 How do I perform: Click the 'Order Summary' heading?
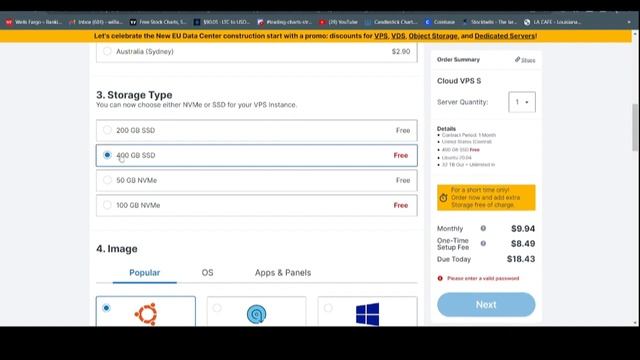tap(458, 60)
